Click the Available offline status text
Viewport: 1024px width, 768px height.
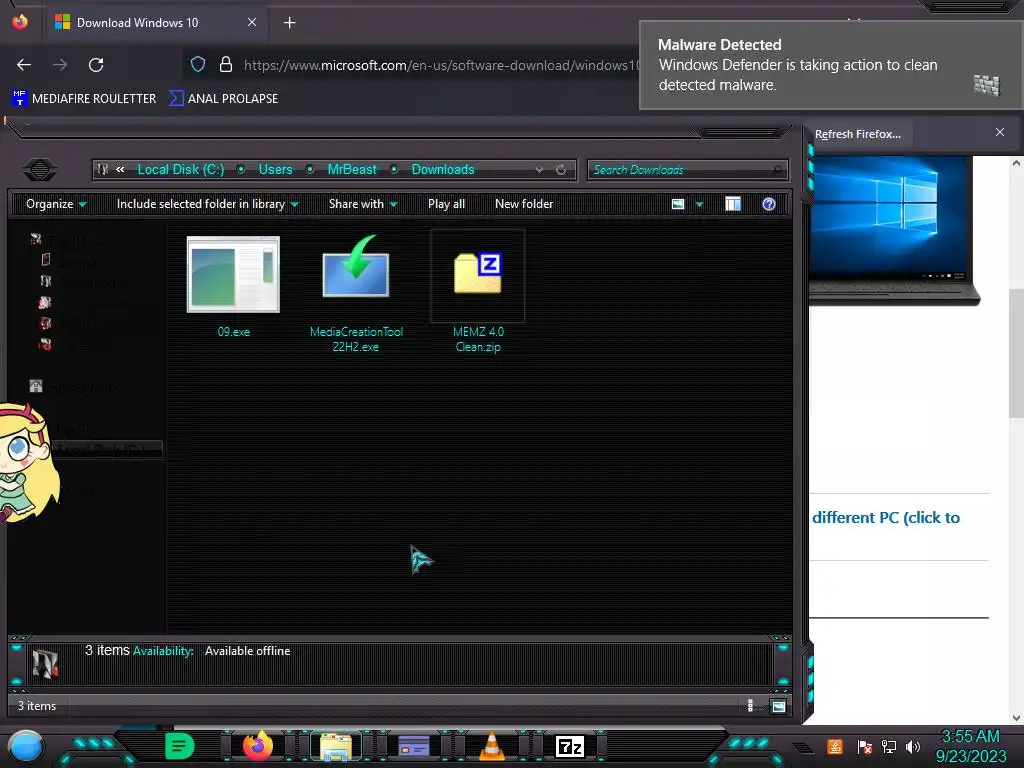point(248,651)
